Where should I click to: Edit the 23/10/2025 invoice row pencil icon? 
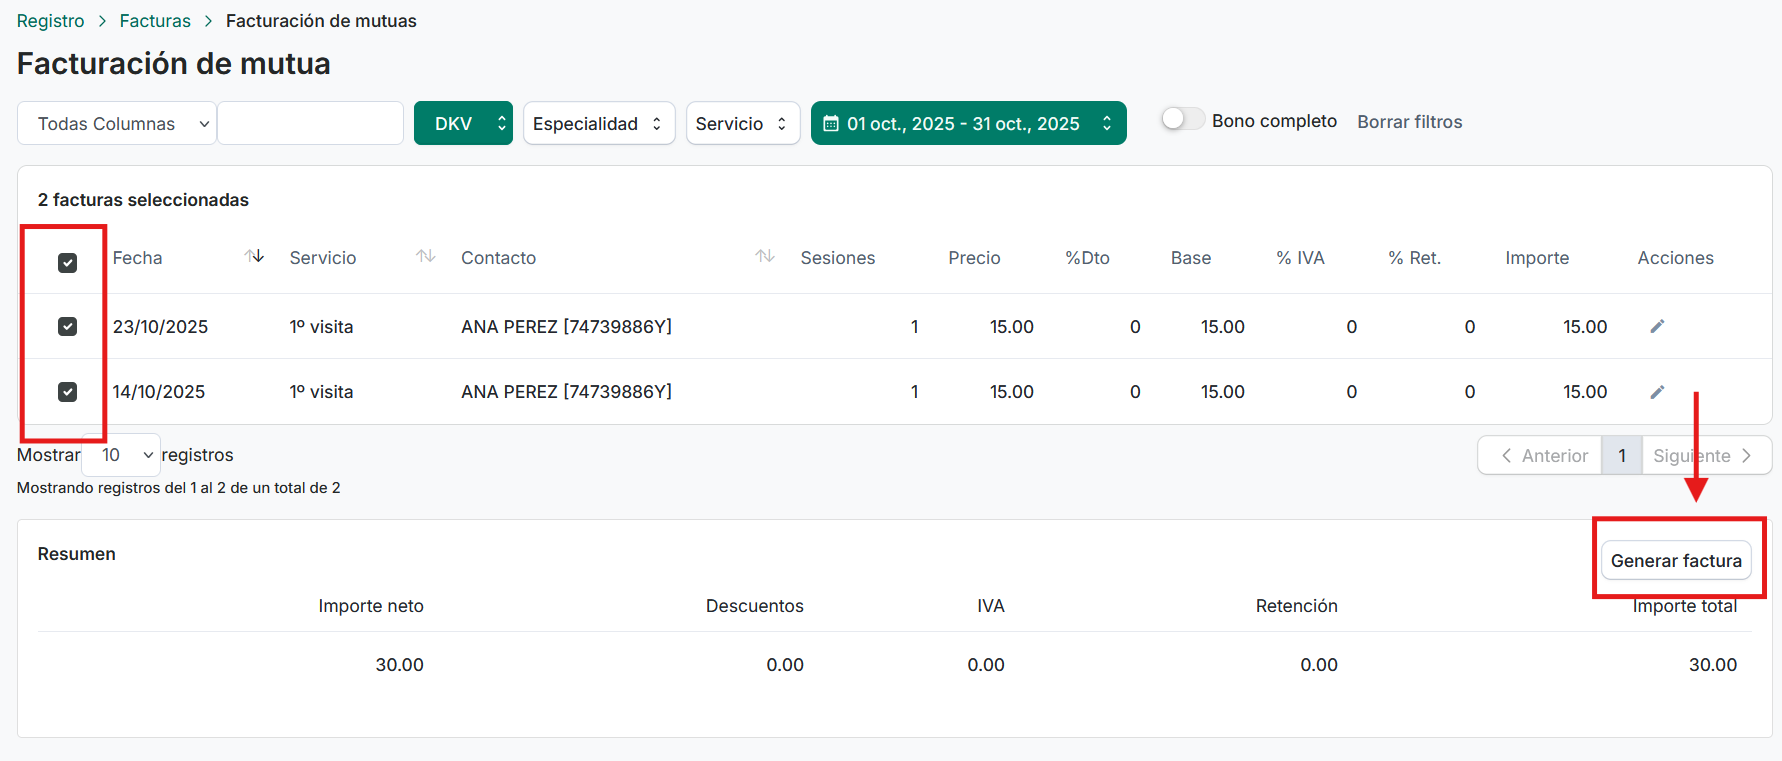tap(1657, 327)
